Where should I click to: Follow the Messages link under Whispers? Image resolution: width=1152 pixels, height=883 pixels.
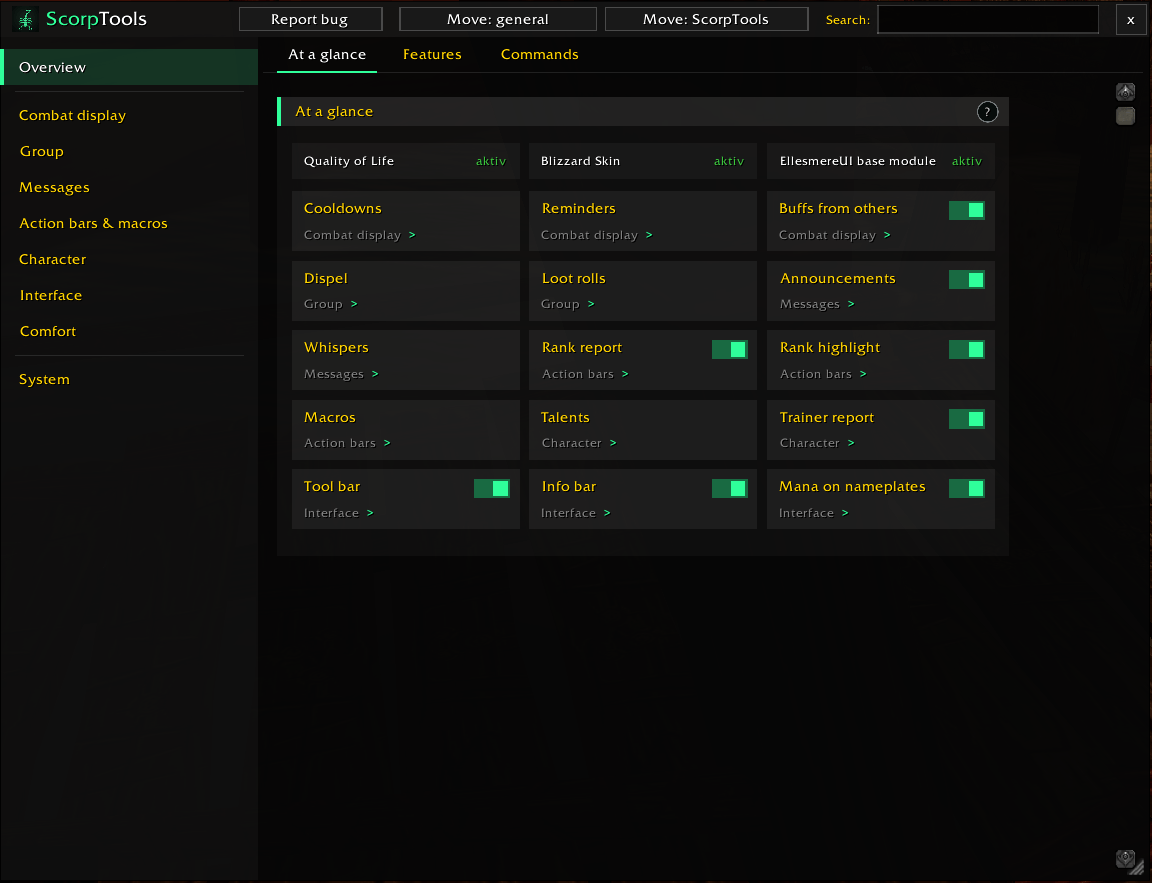341,374
